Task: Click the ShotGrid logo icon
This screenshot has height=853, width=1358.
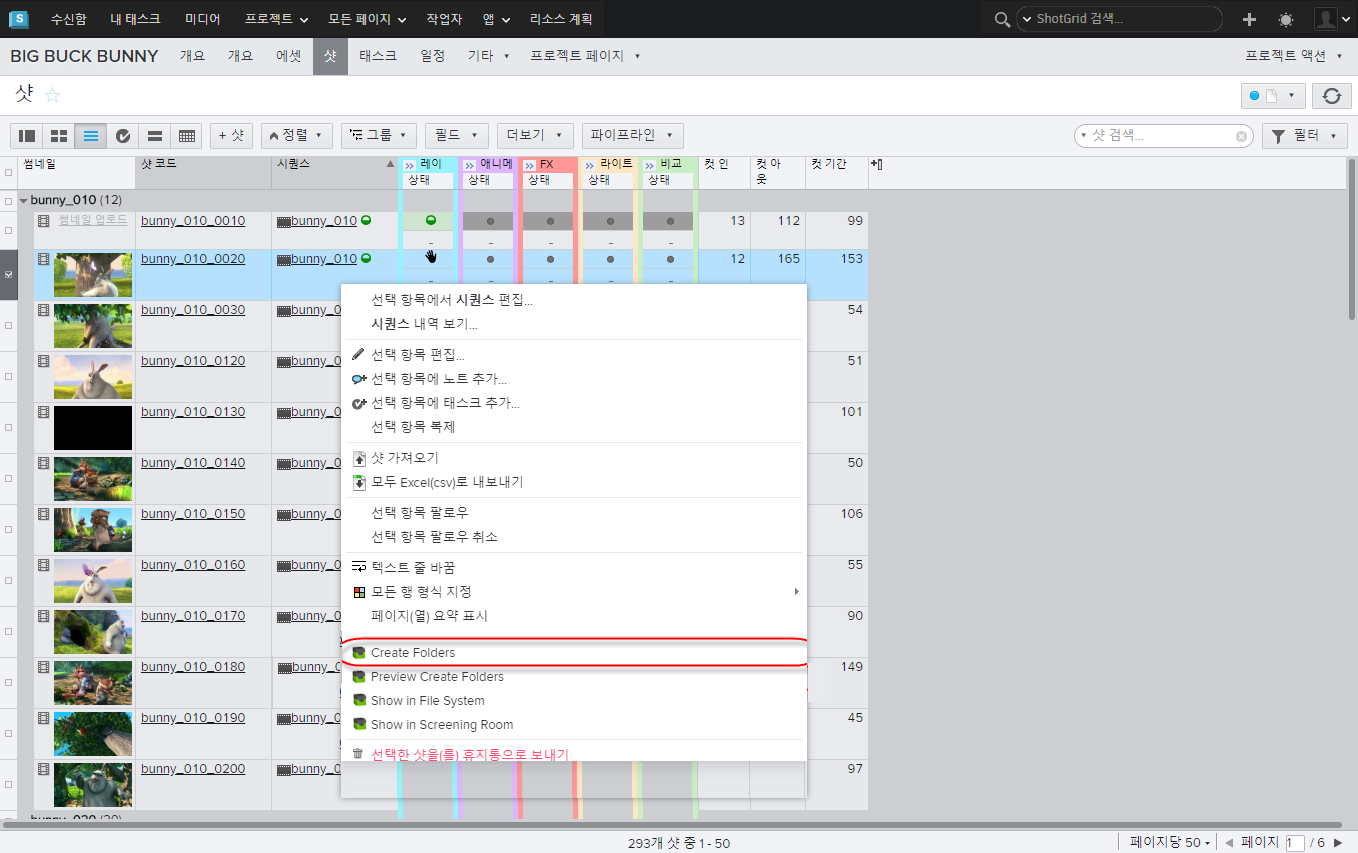Action: 18,19
